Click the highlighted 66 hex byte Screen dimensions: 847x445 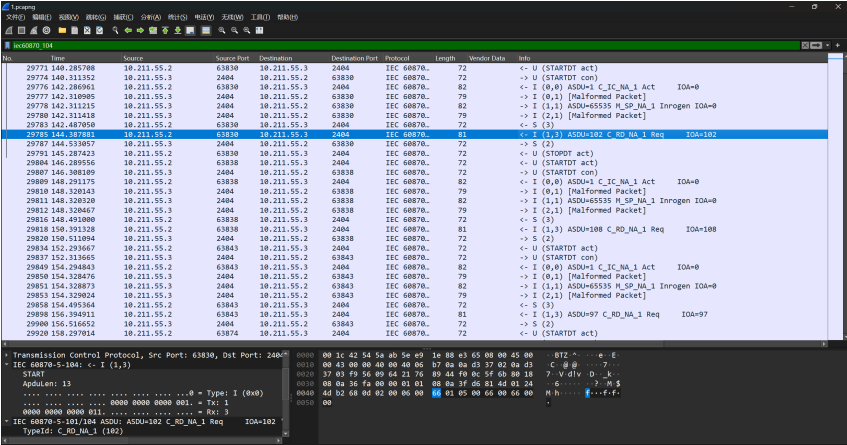click(x=436, y=393)
